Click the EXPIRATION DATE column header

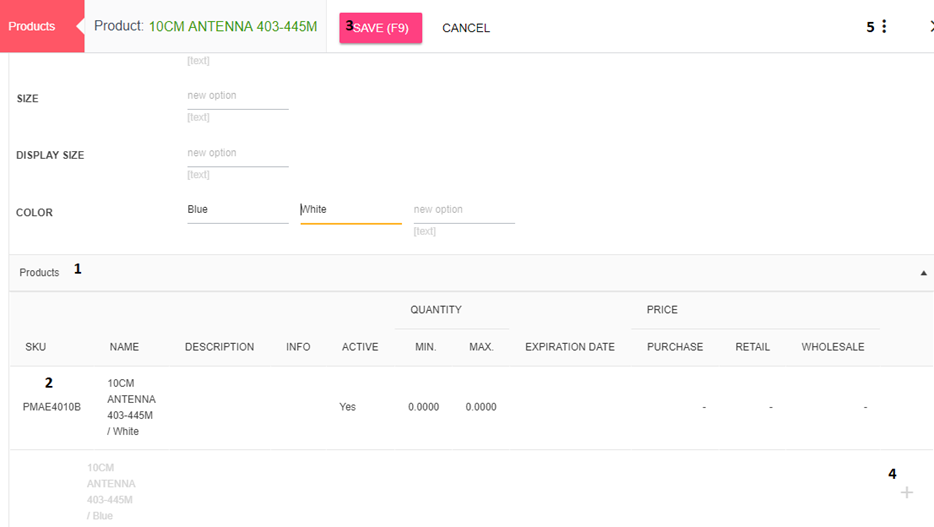click(570, 347)
